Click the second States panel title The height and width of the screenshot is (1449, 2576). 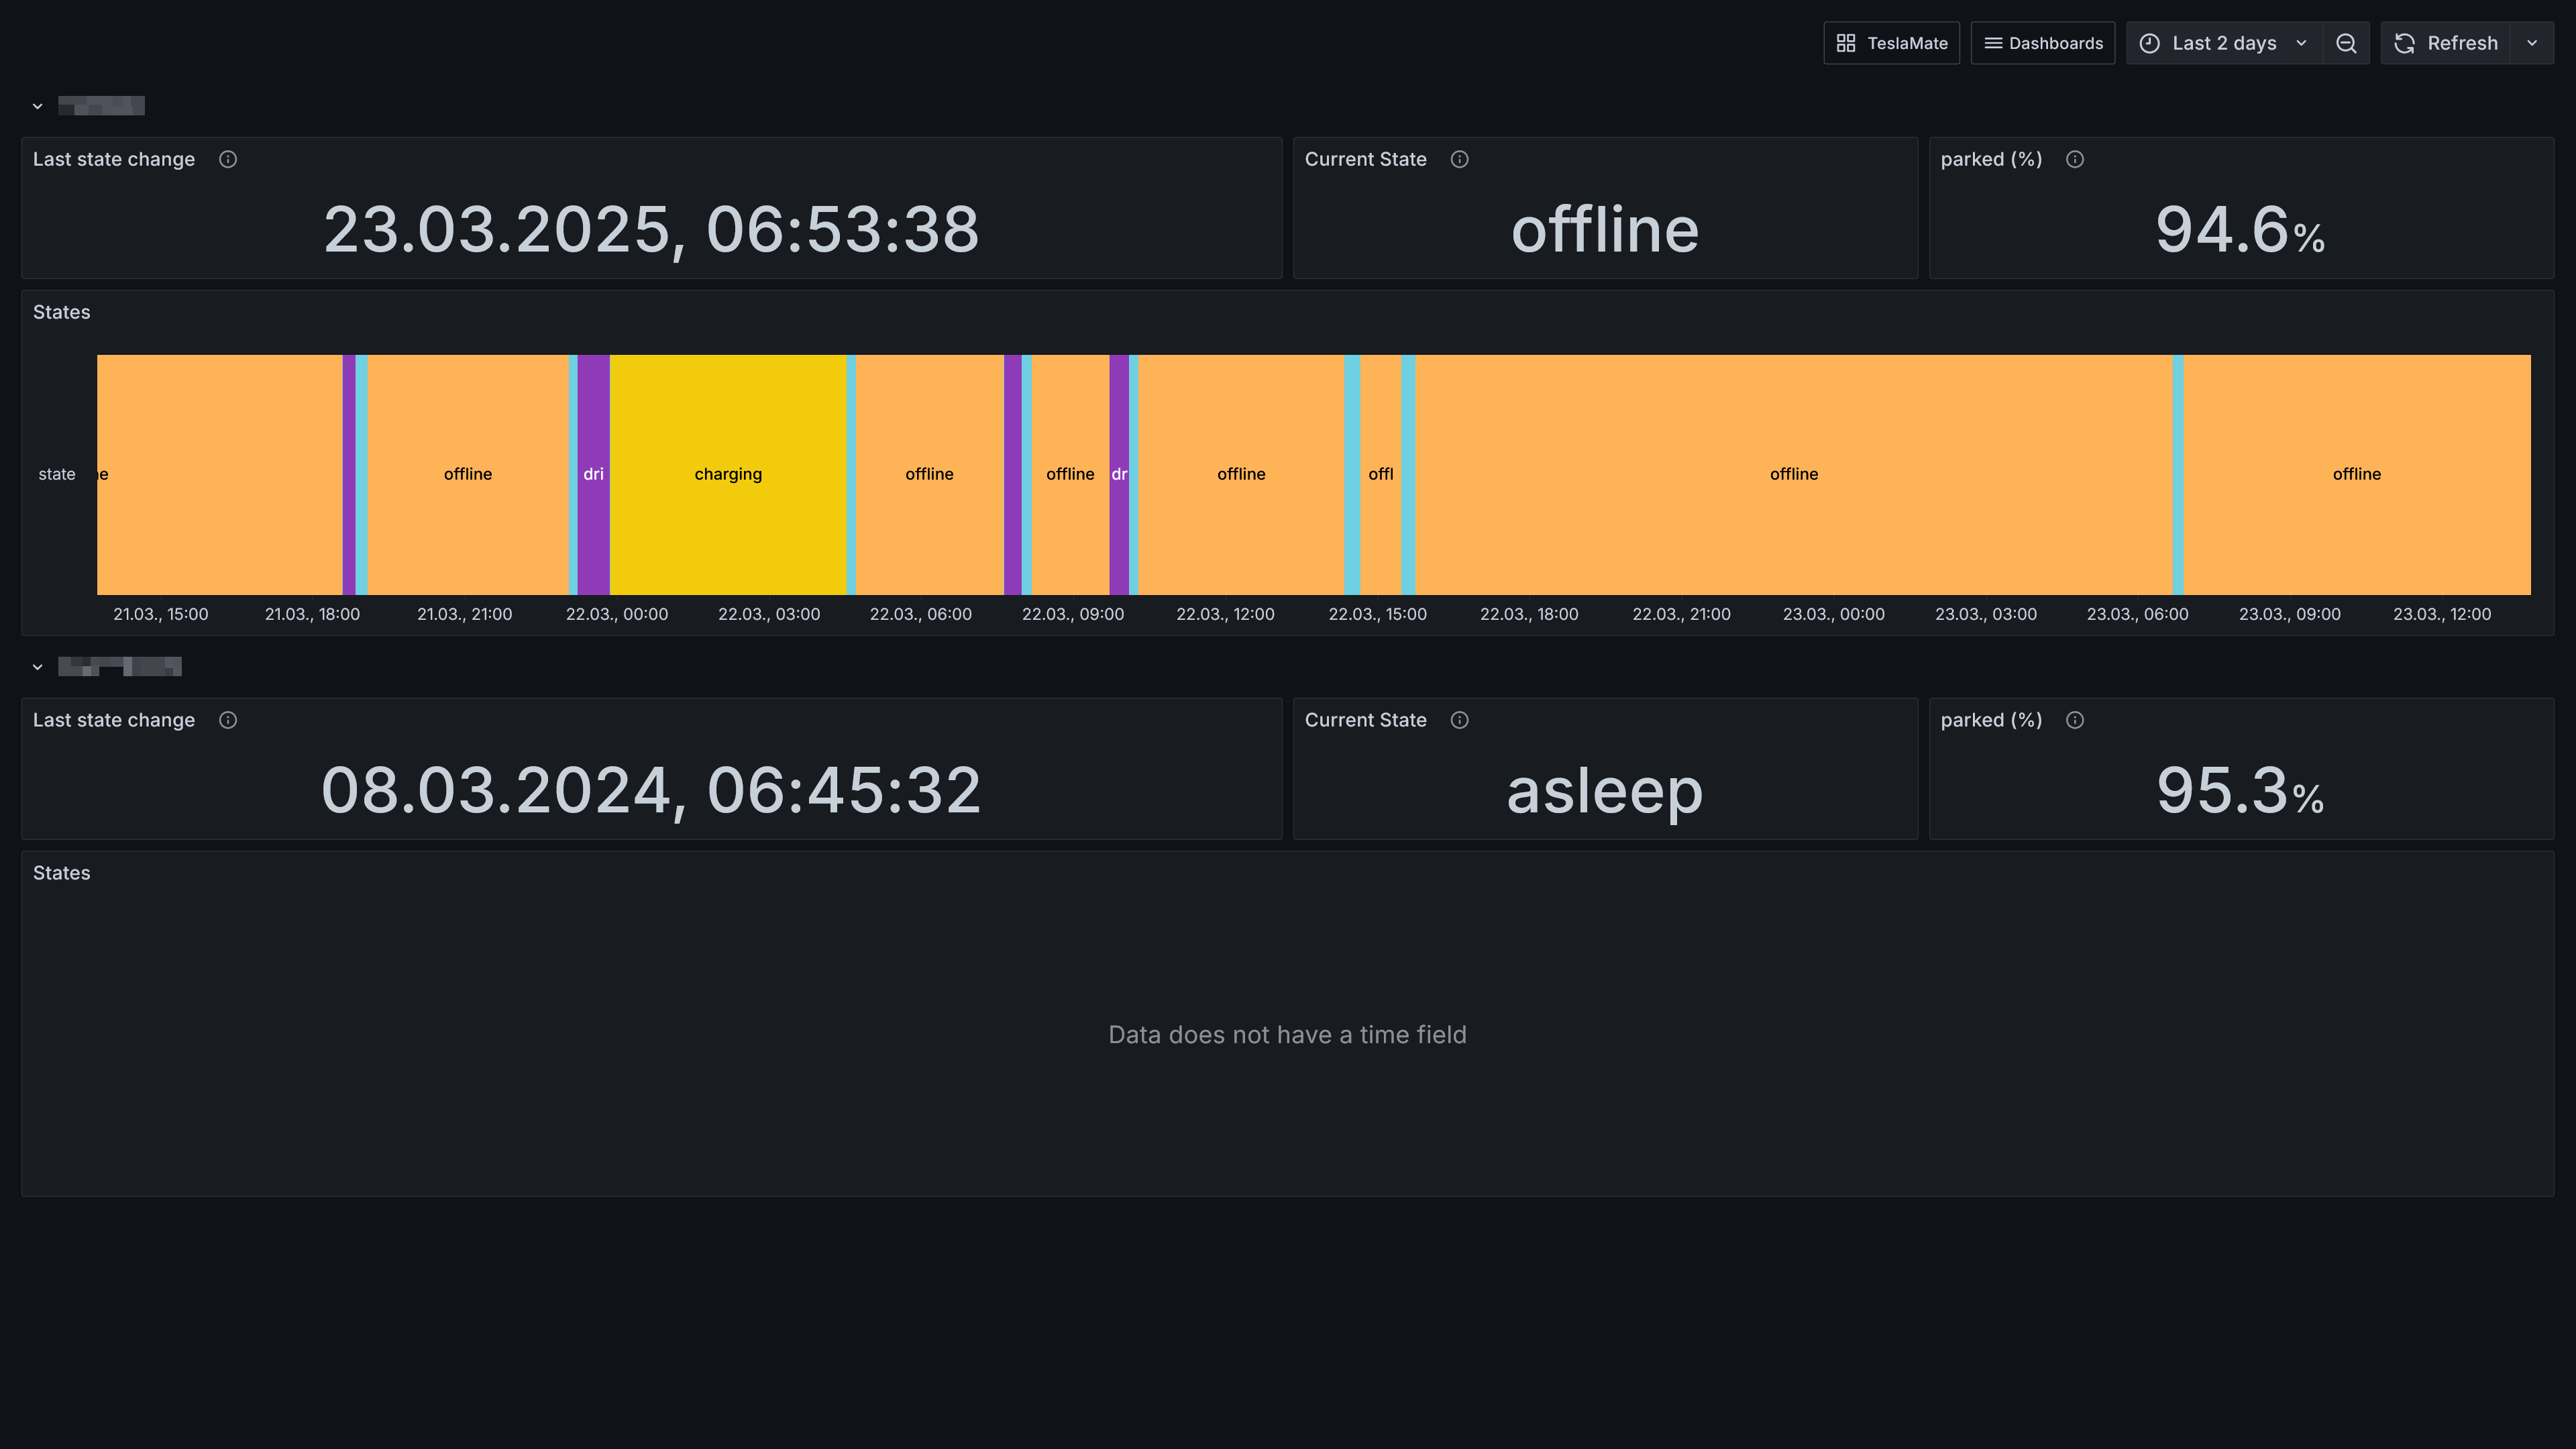(x=61, y=873)
